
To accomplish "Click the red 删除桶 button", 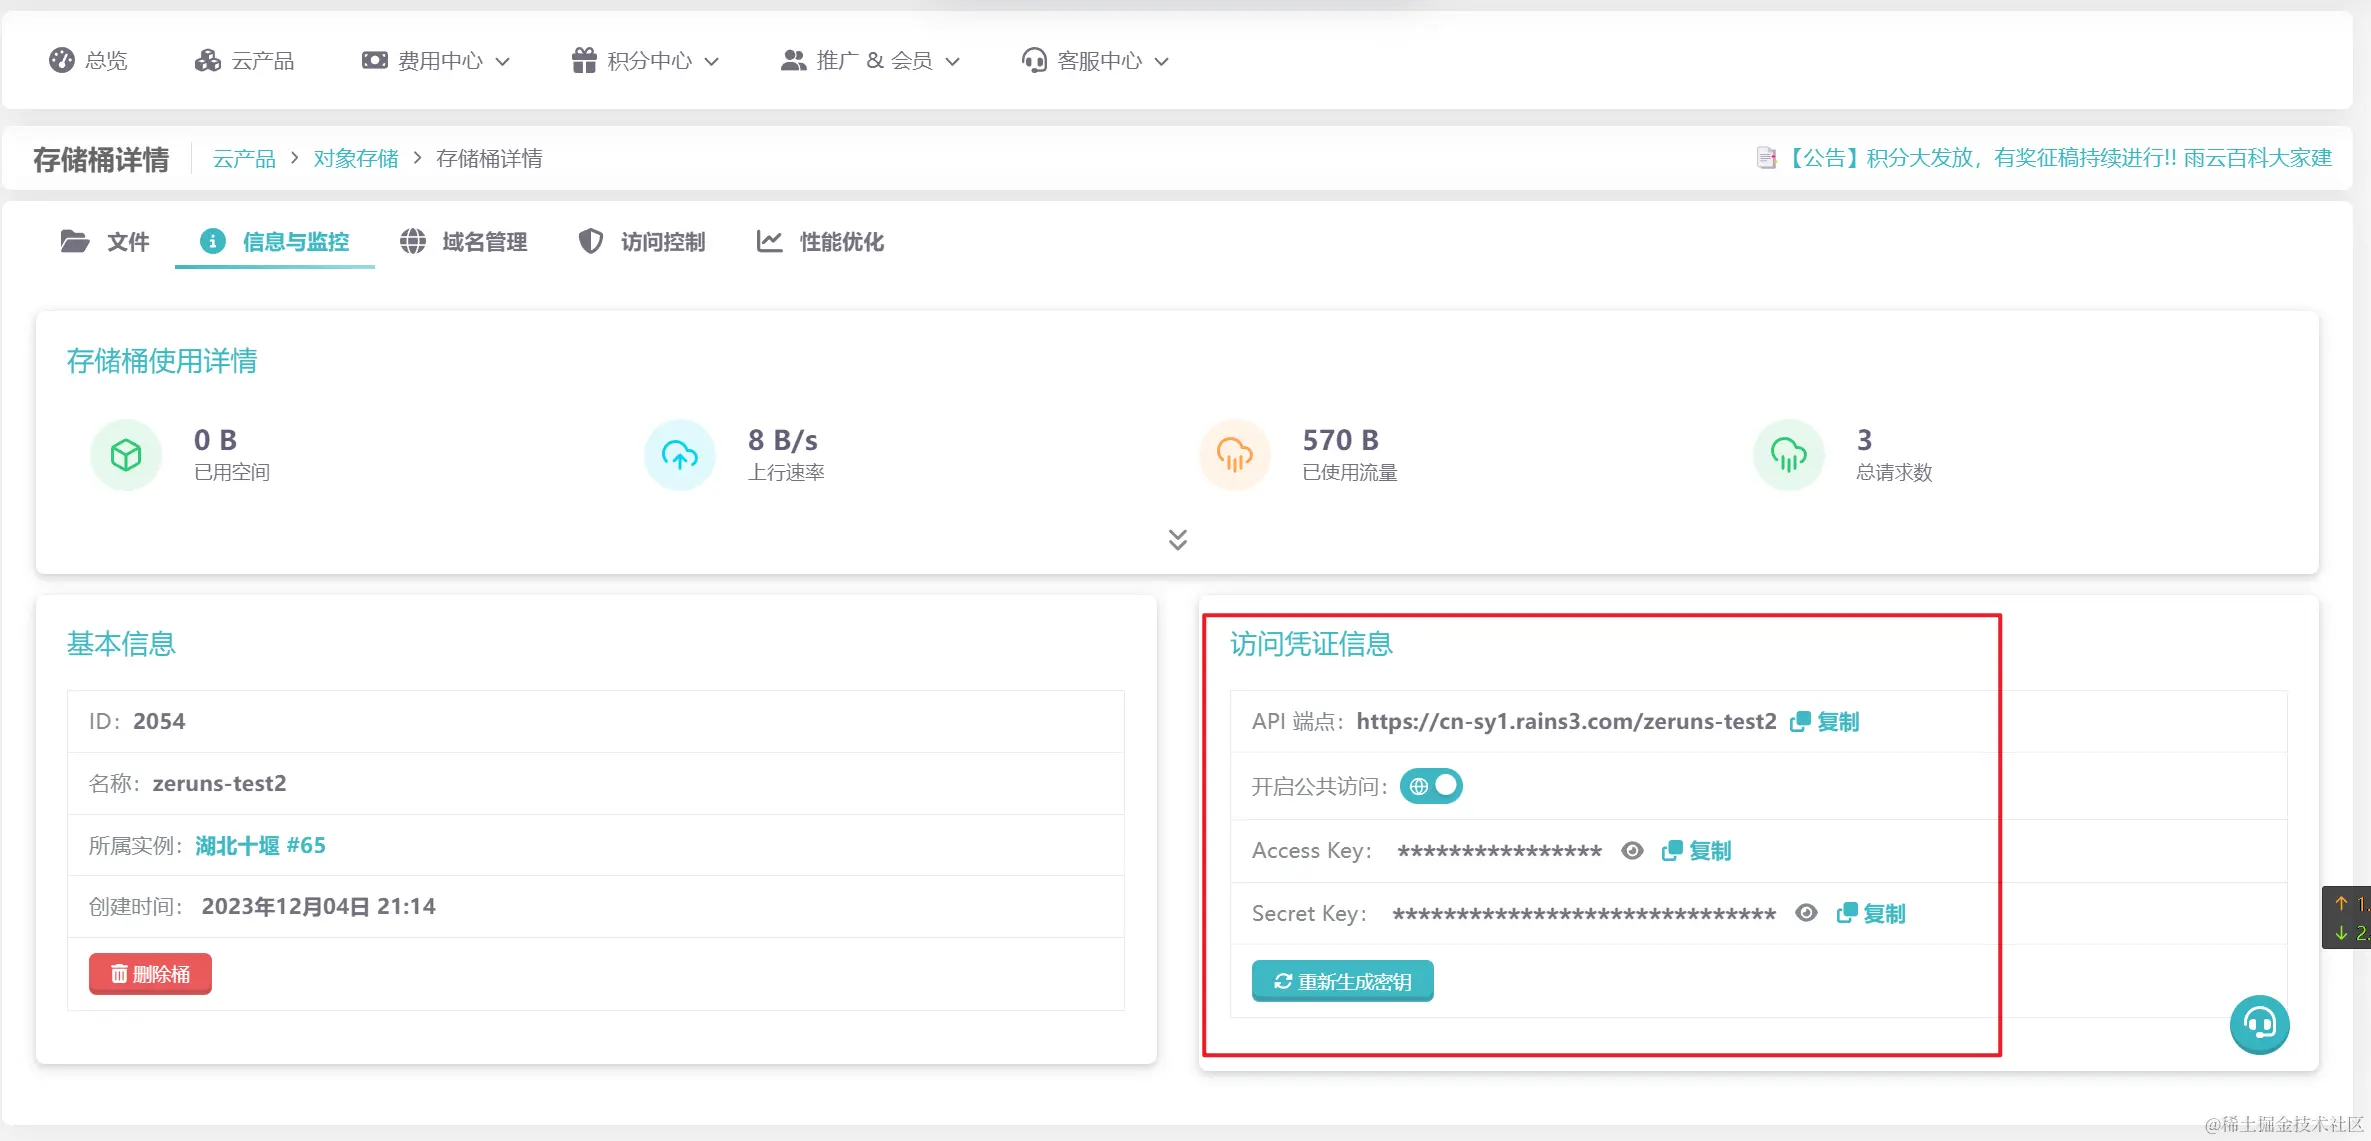I will click(x=150, y=974).
